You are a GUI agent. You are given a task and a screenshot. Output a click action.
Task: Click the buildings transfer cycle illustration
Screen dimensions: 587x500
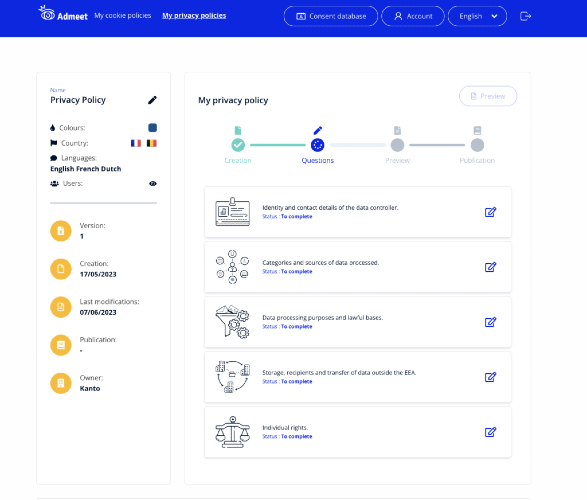coord(232,377)
